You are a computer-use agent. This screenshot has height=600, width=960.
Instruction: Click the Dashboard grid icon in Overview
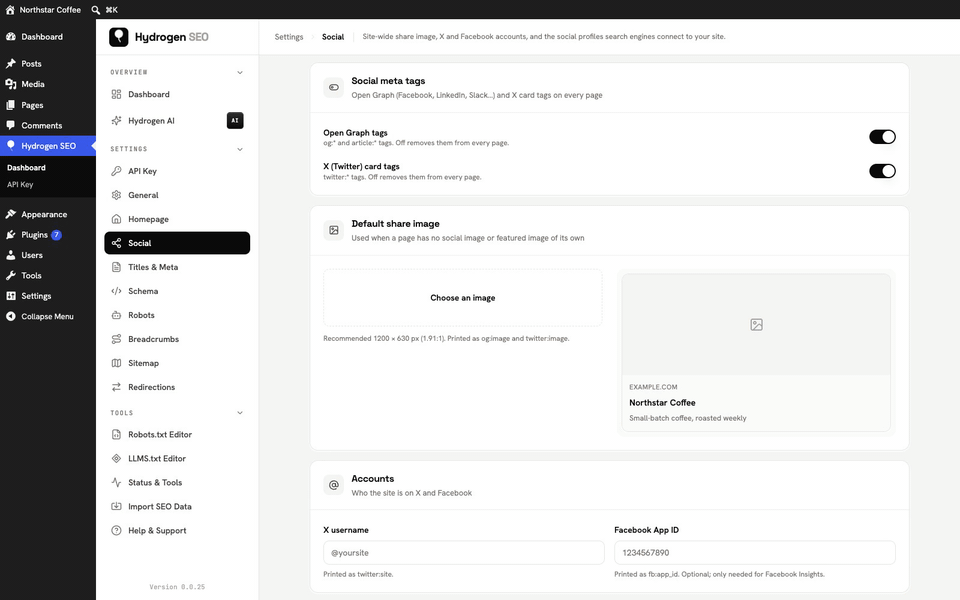coord(116,94)
